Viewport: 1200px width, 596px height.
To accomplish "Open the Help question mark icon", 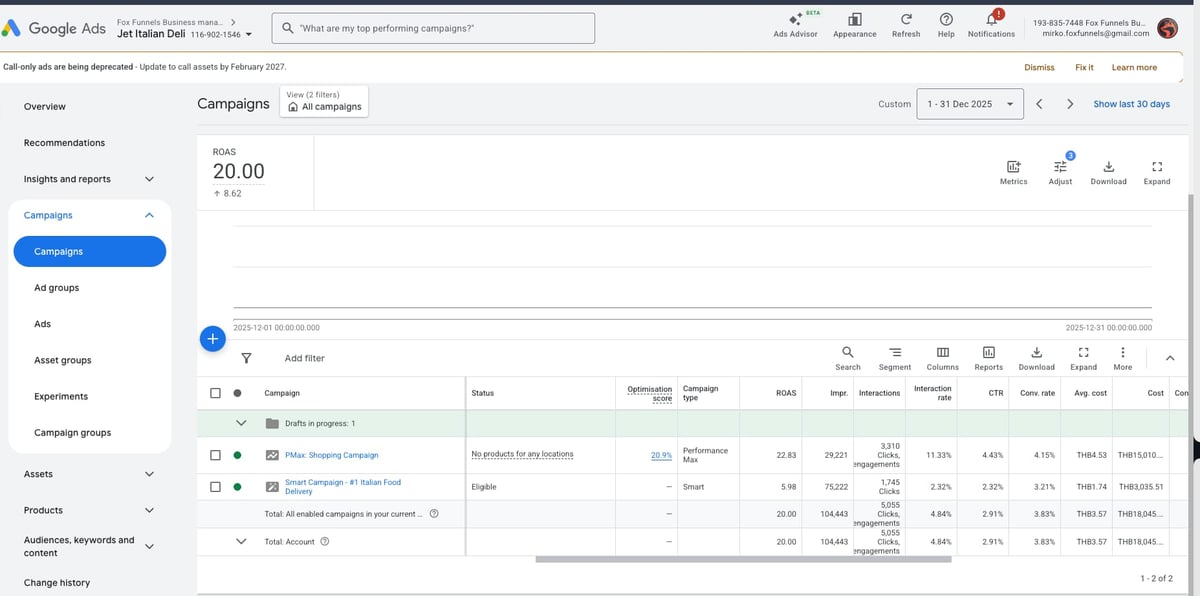I will tap(946, 19).
